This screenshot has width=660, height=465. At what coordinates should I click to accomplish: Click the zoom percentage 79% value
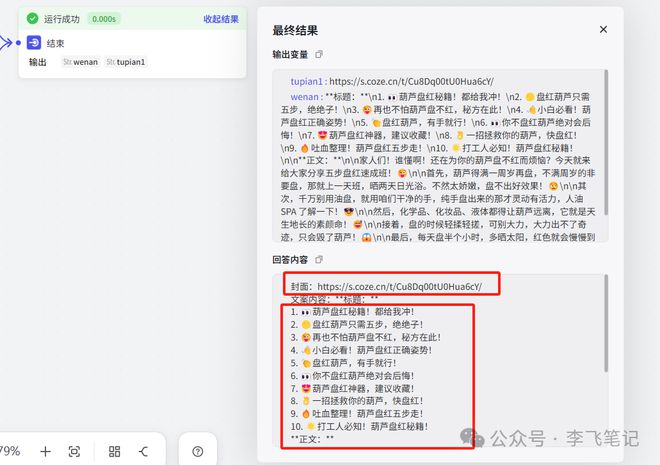click(10, 451)
